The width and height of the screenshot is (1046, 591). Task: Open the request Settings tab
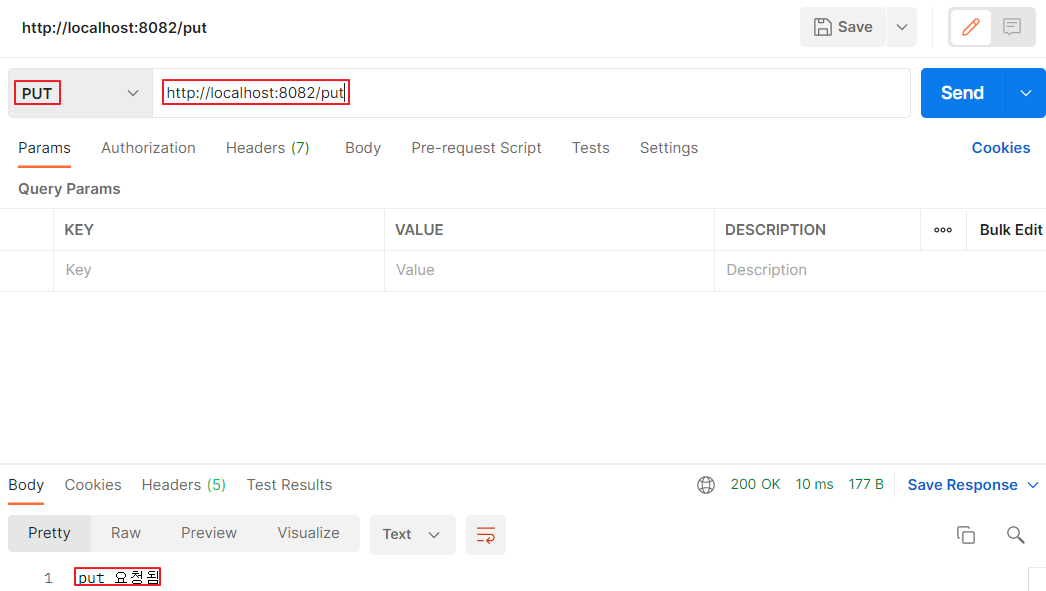click(x=668, y=148)
